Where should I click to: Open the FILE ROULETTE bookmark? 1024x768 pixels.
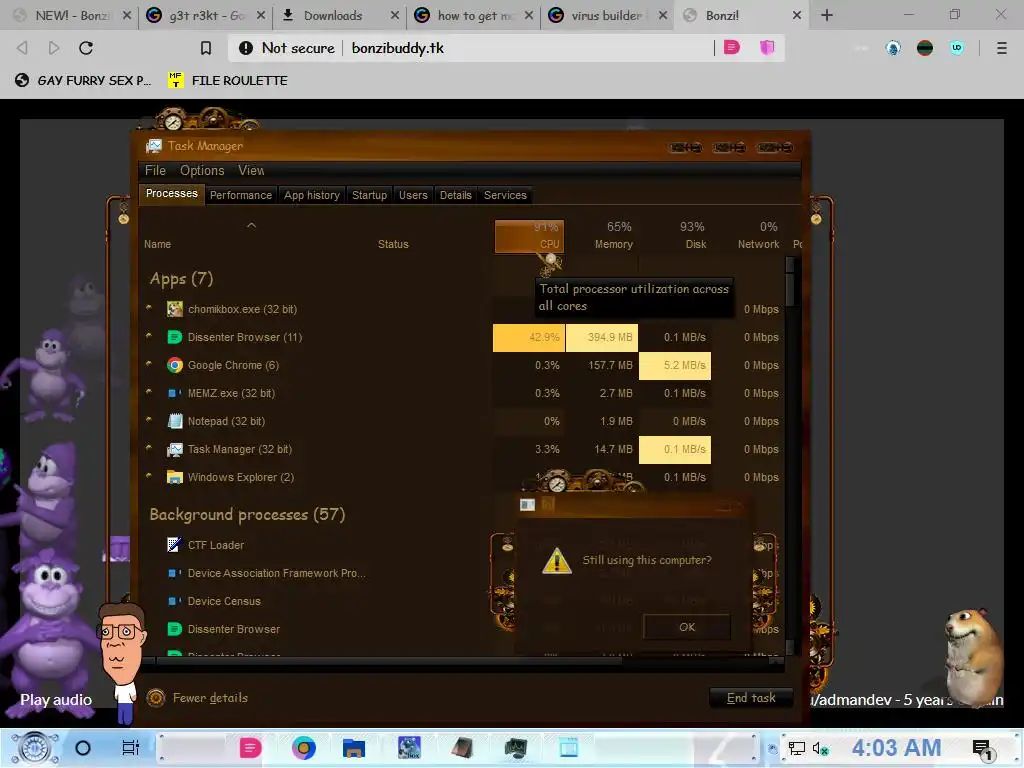click(228, 80)
